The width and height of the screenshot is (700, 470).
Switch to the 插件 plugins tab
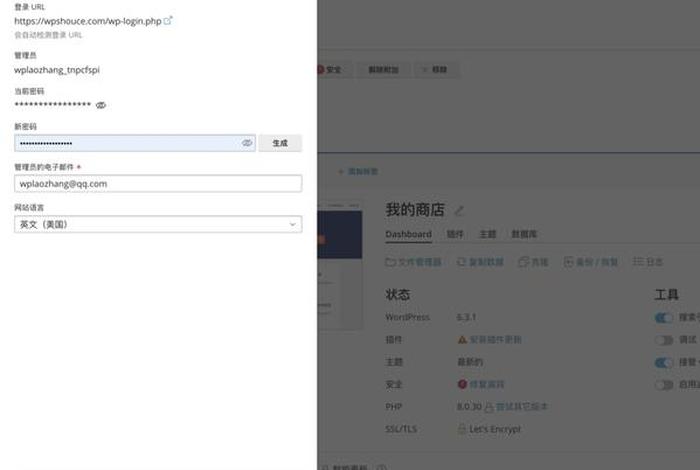coord(455,234)
